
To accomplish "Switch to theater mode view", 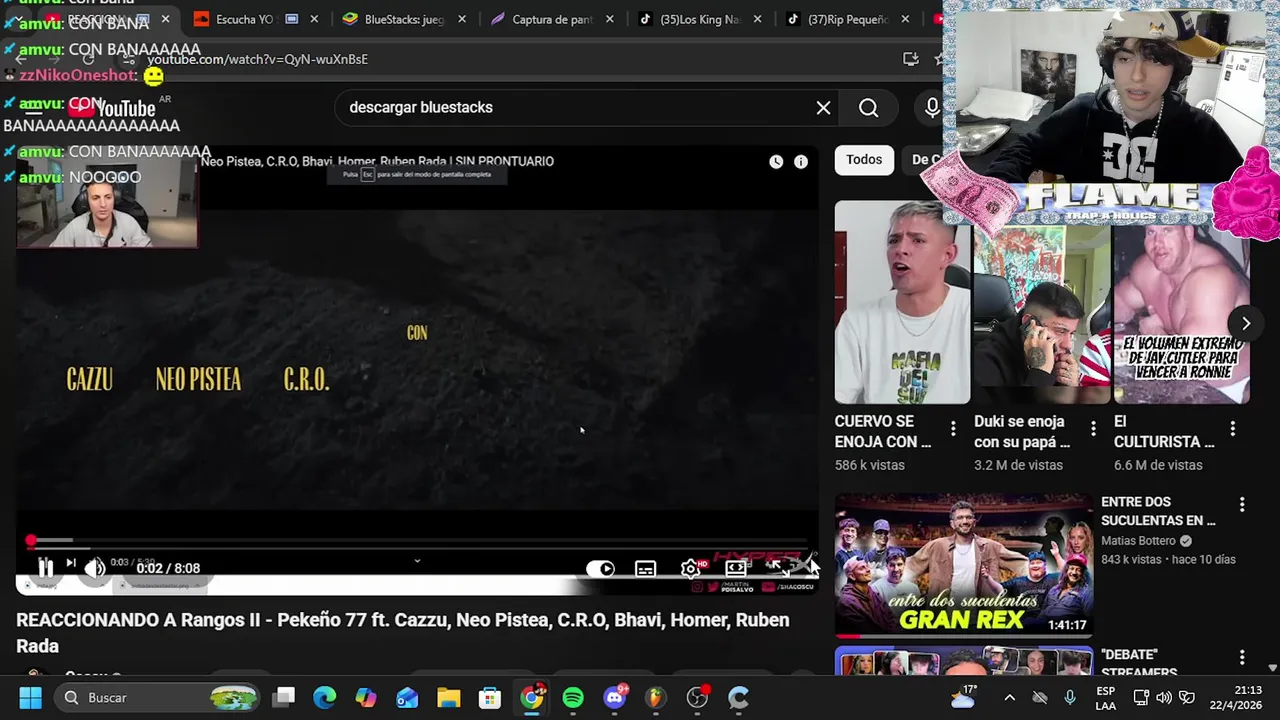I will coord(736,568).
